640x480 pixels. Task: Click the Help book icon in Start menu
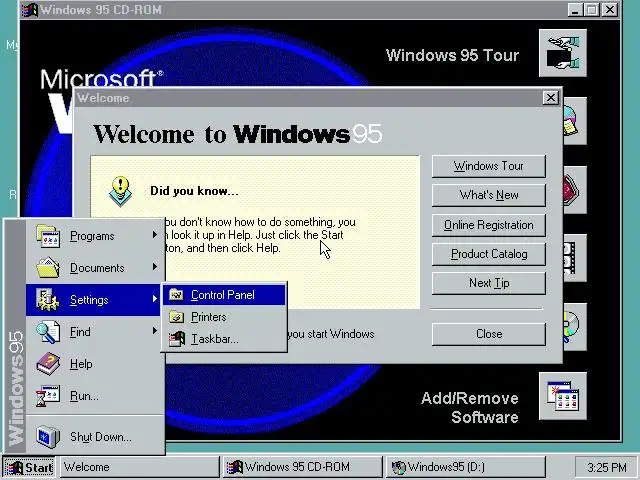[x=48, y=364]
